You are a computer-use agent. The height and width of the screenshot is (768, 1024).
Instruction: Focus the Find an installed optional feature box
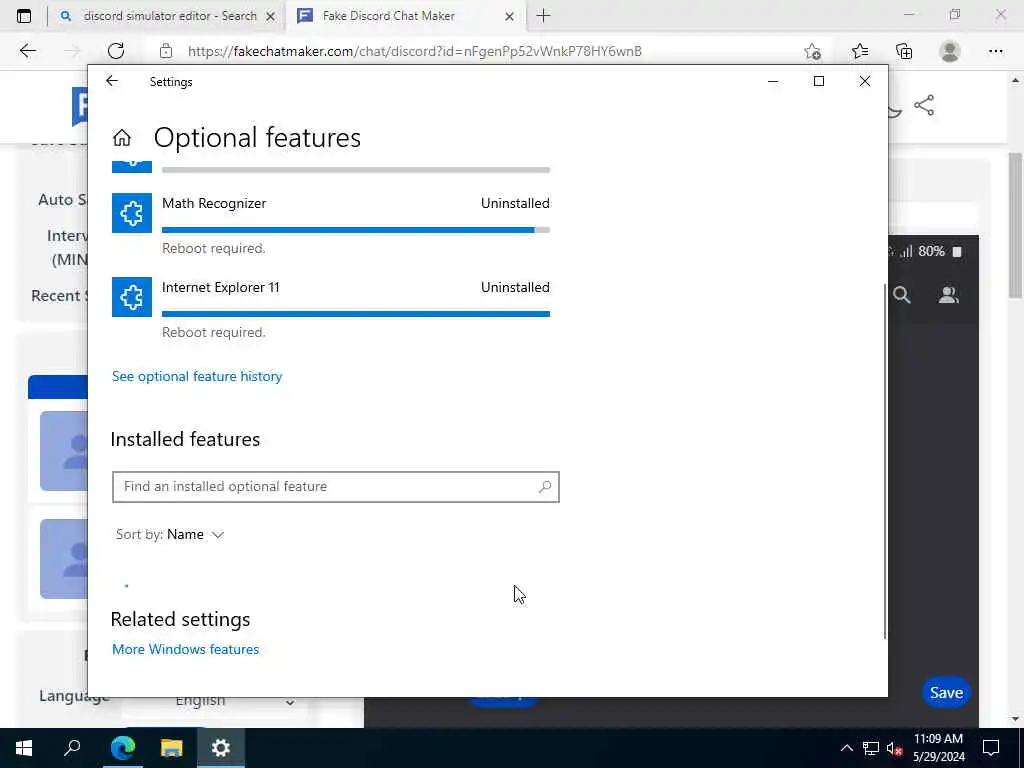(x=336, y=487)
